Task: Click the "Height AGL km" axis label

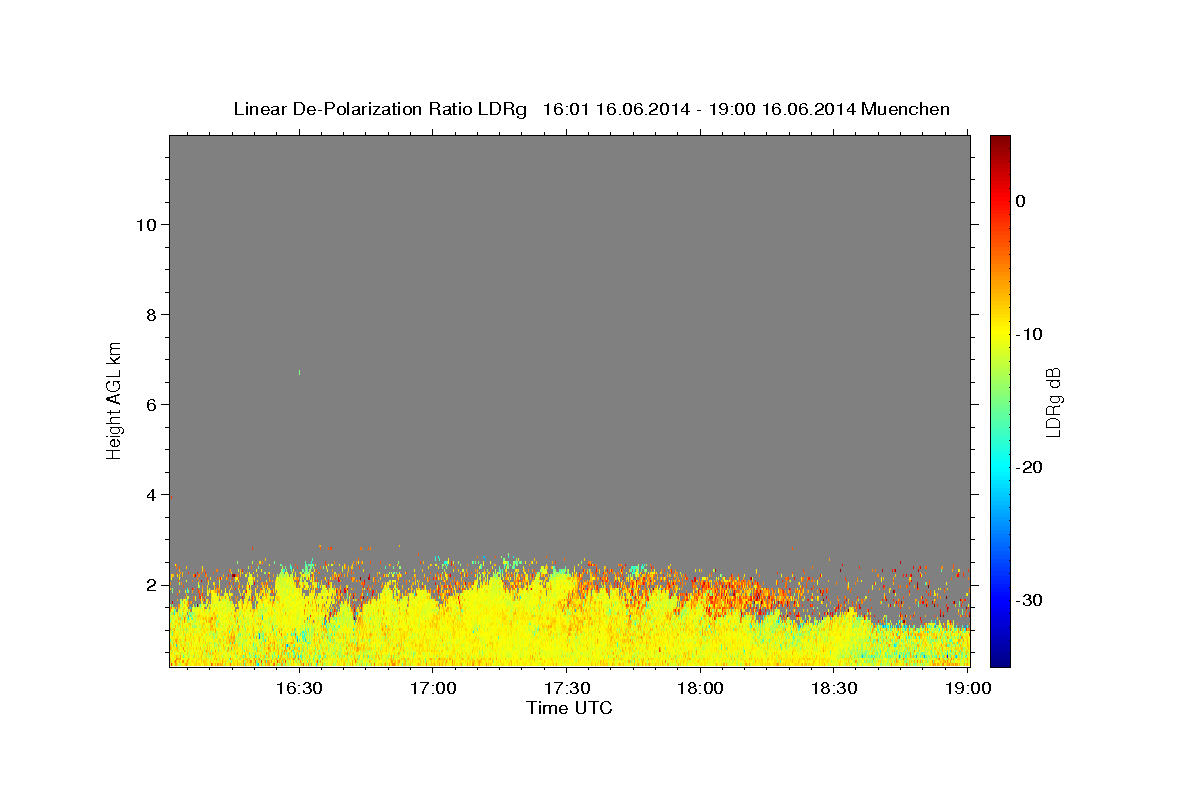Action: pyautogui.click(x=115, y=399)
